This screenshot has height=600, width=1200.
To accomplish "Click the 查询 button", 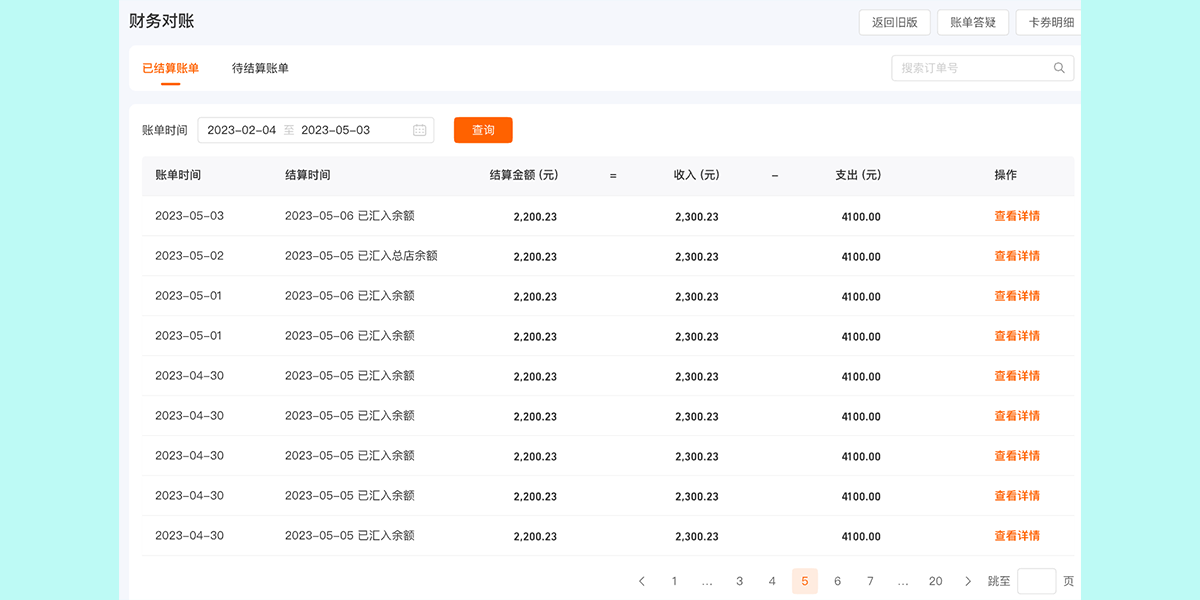I will coord(483,130).
